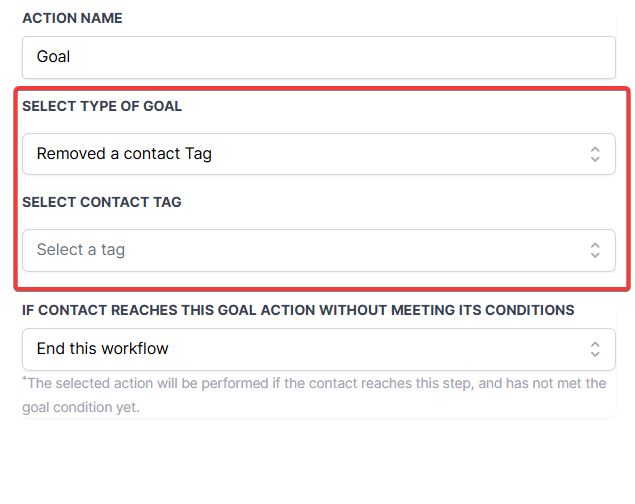Click the SELECT CONTACT TAG label

(102, 202)
